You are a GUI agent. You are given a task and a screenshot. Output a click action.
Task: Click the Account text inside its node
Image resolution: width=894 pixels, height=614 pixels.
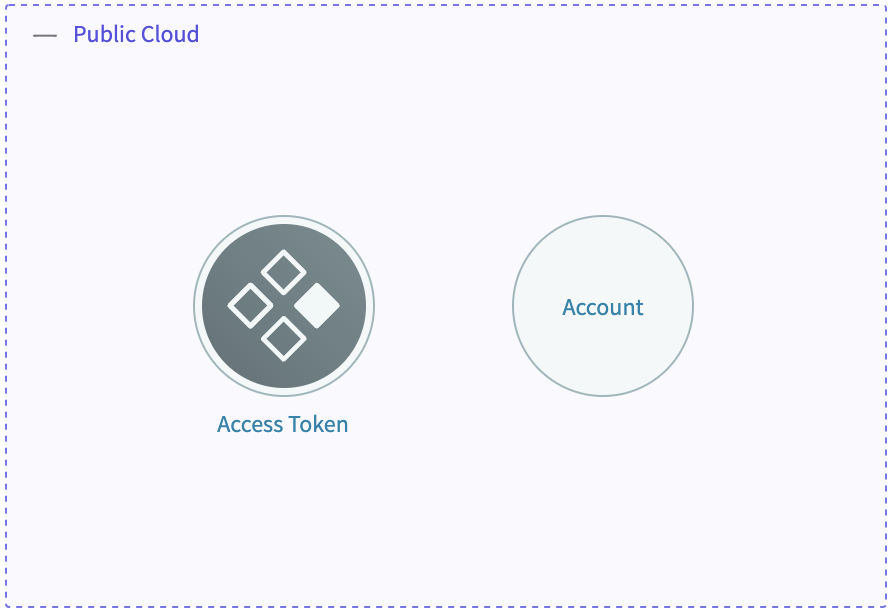[603, 307]
